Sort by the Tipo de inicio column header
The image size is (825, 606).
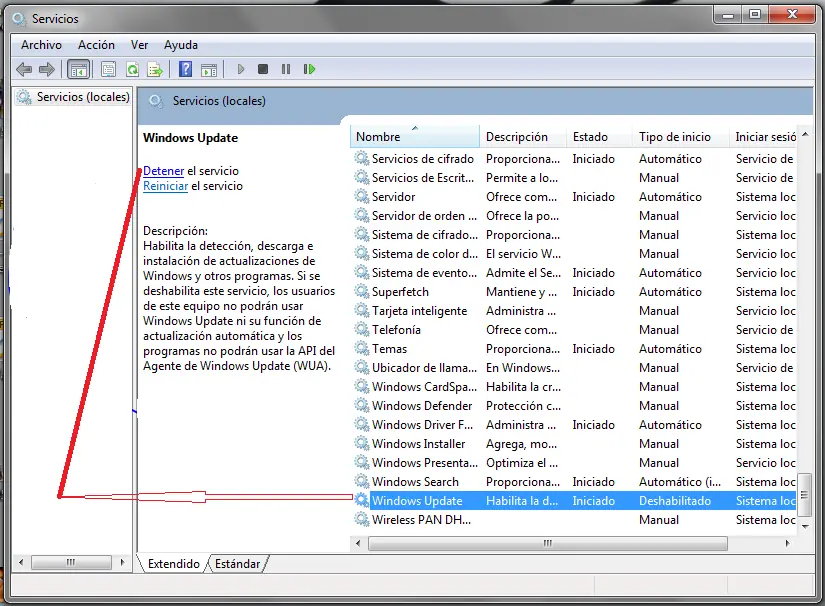[x=681, y=137]
